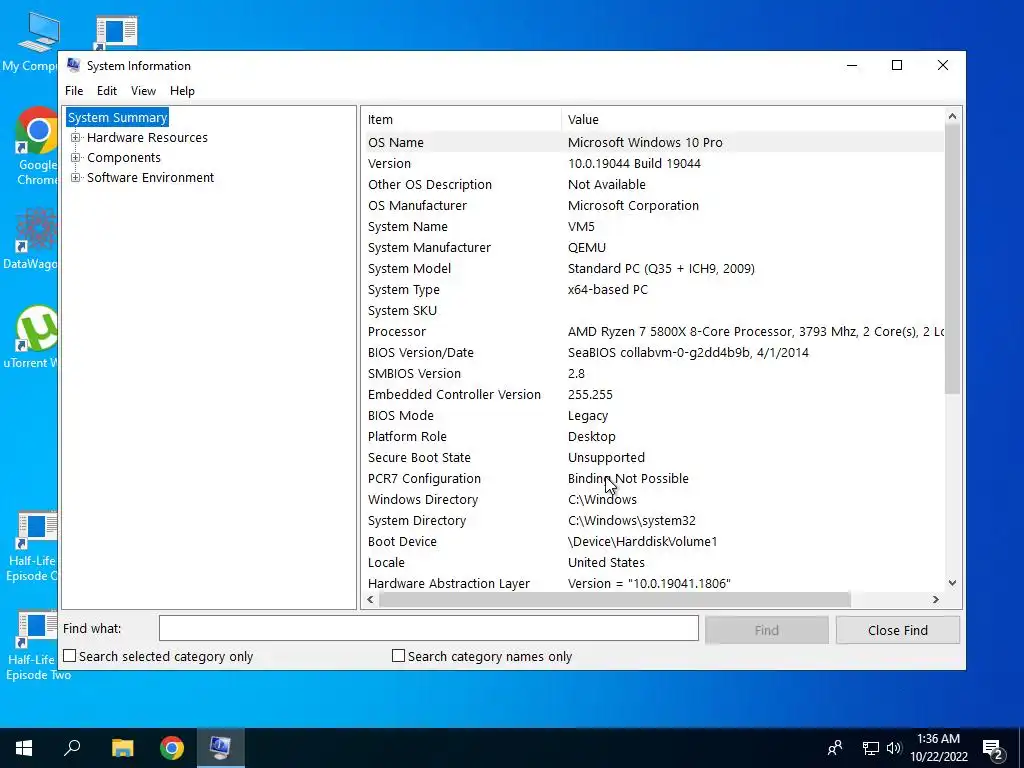1024x768 pixels.
Task: Open File Explorer from the taskbar
Action: point(122,748)
